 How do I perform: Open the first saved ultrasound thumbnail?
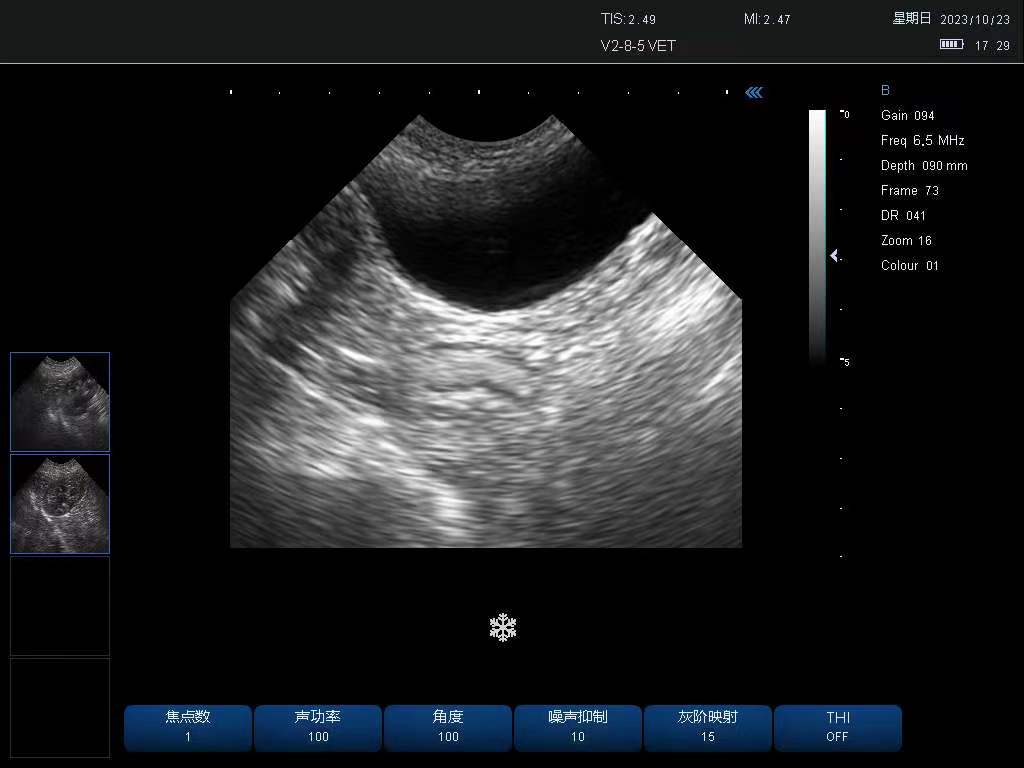tap(60, 402)
